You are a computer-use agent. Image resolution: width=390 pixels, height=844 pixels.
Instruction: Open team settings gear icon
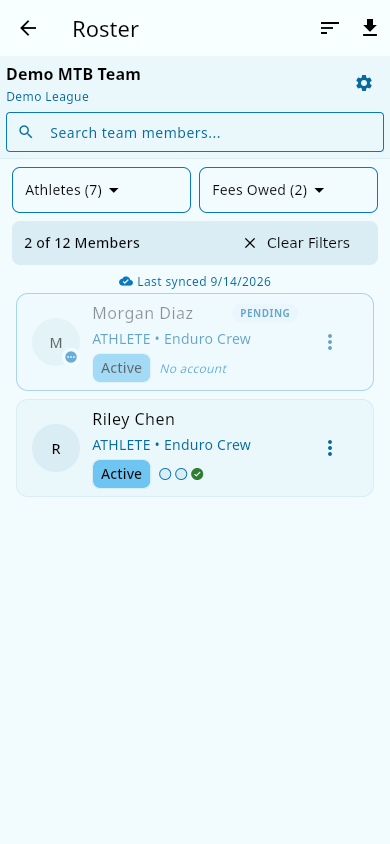pyautogui.click(x=364, y=83)
